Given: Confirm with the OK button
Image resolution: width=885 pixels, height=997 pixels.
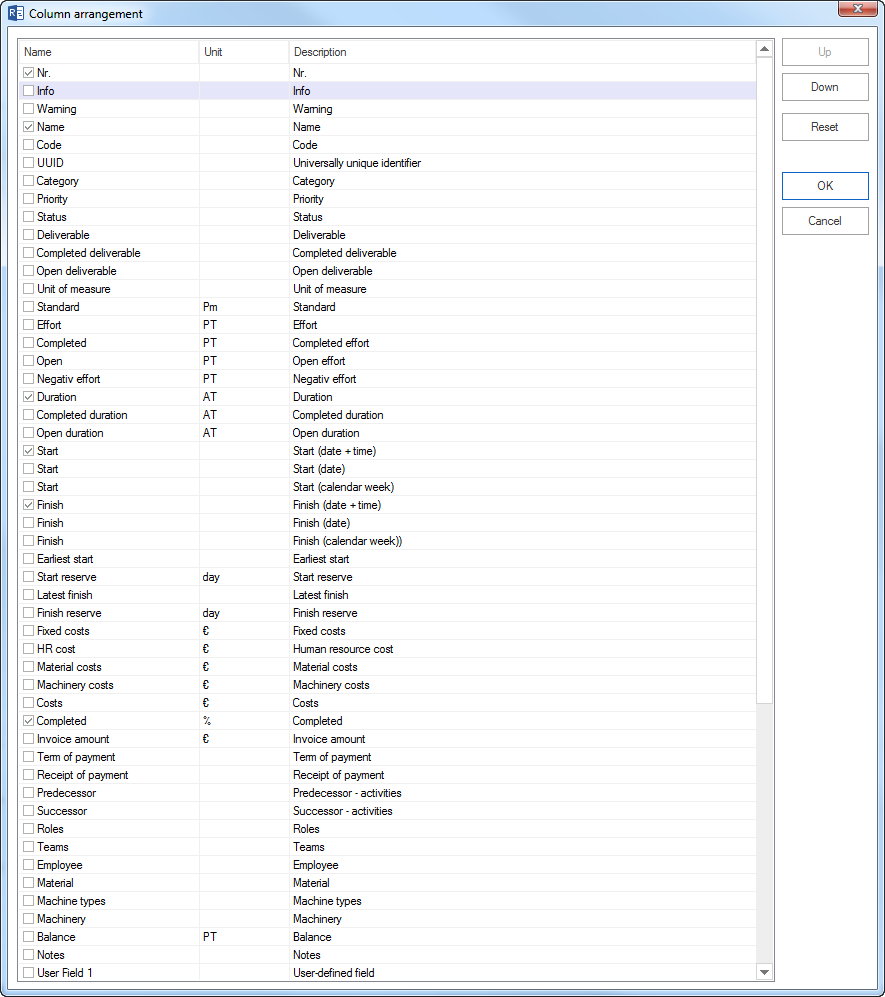Looking at the screenshot, I should 825,186.
